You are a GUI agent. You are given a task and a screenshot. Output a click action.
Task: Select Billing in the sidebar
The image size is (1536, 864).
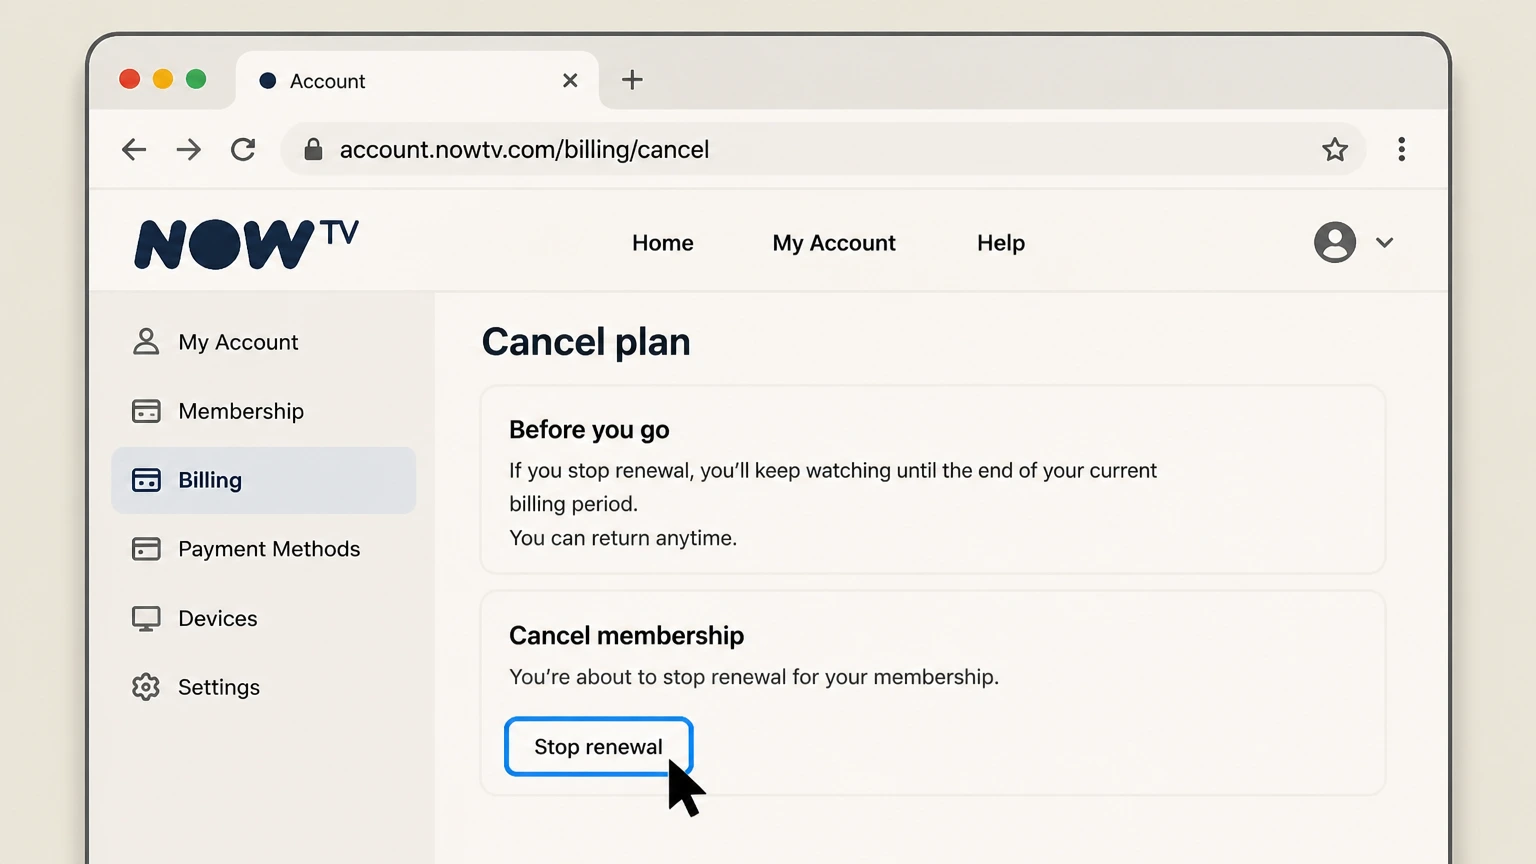point(264,480)
